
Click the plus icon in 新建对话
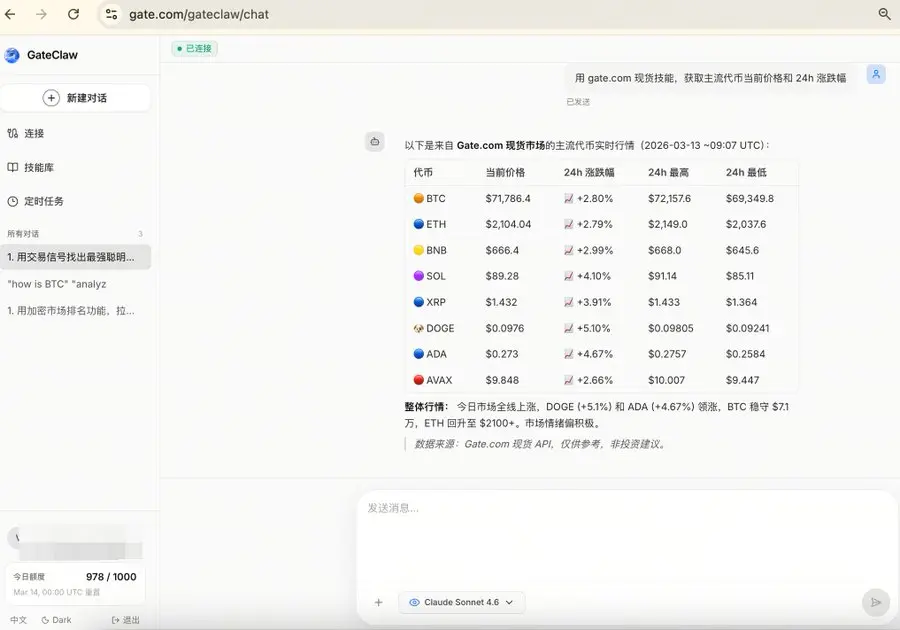click(51, 98)
